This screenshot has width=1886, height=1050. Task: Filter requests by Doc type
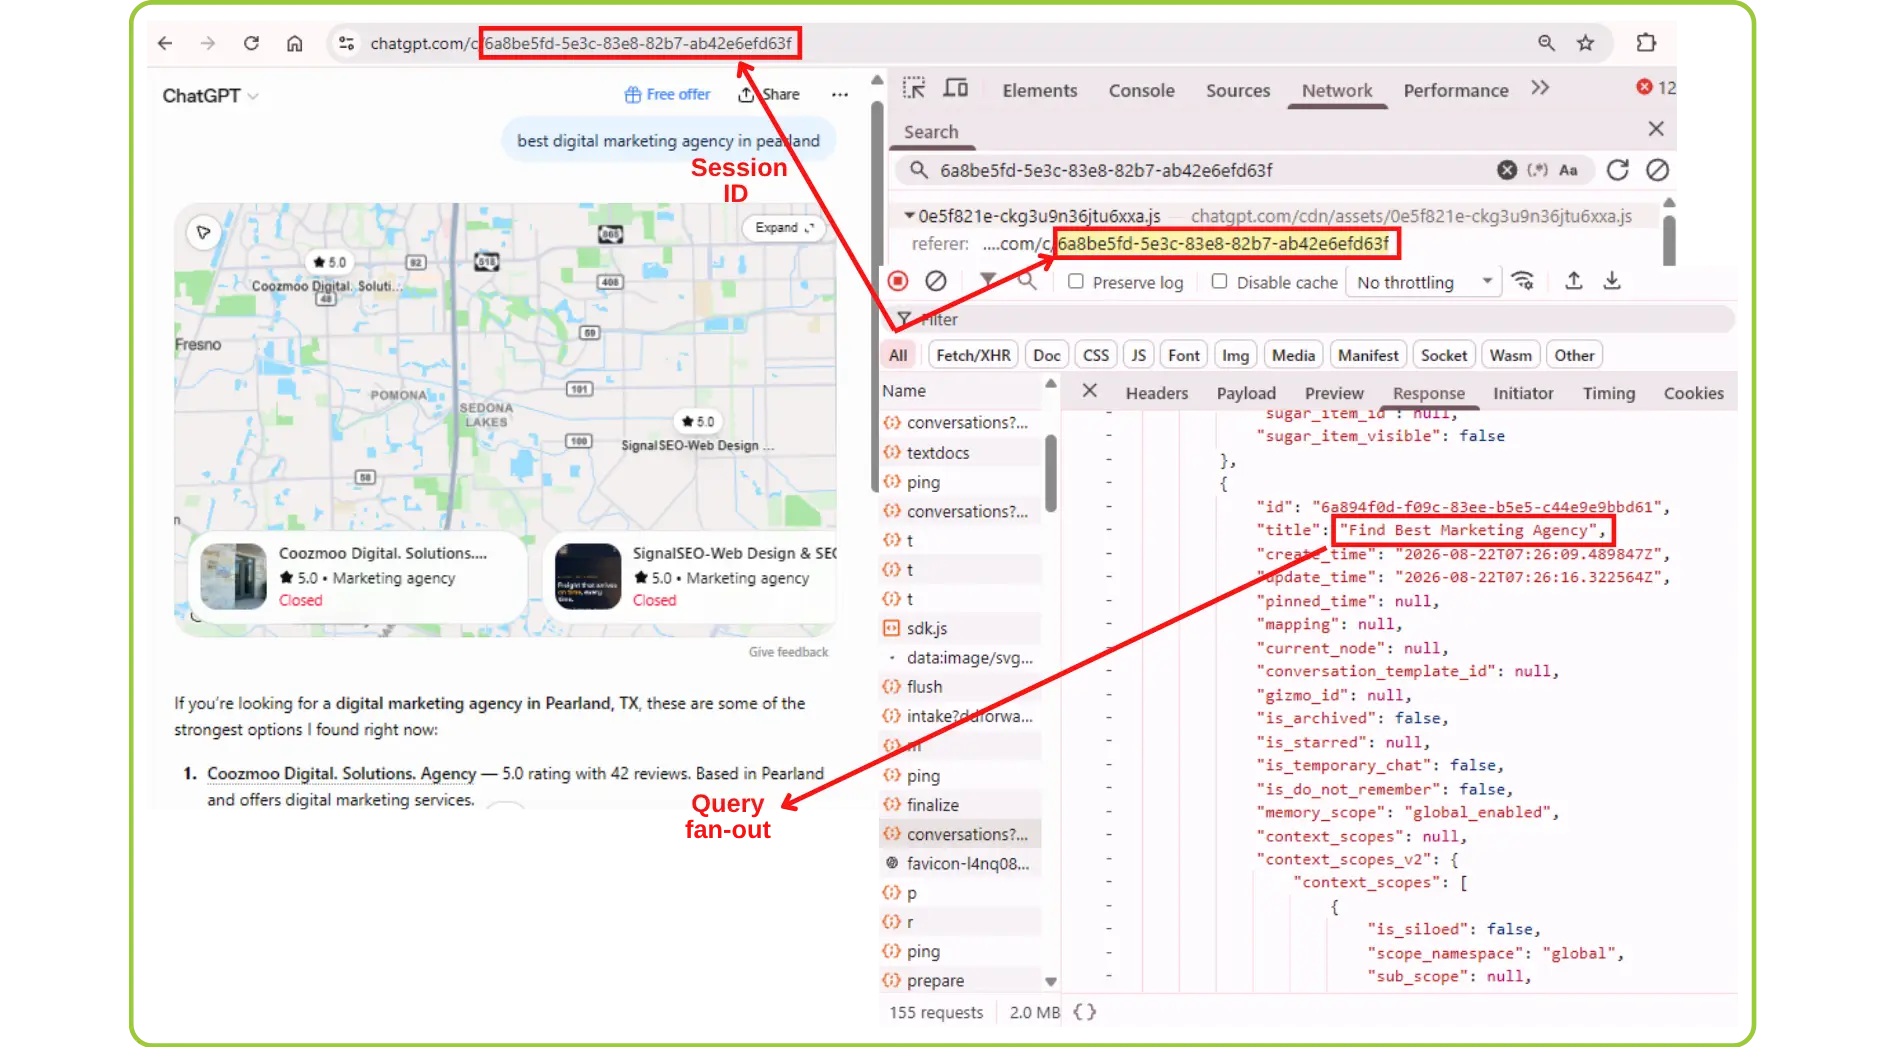tap(1046, 355)
